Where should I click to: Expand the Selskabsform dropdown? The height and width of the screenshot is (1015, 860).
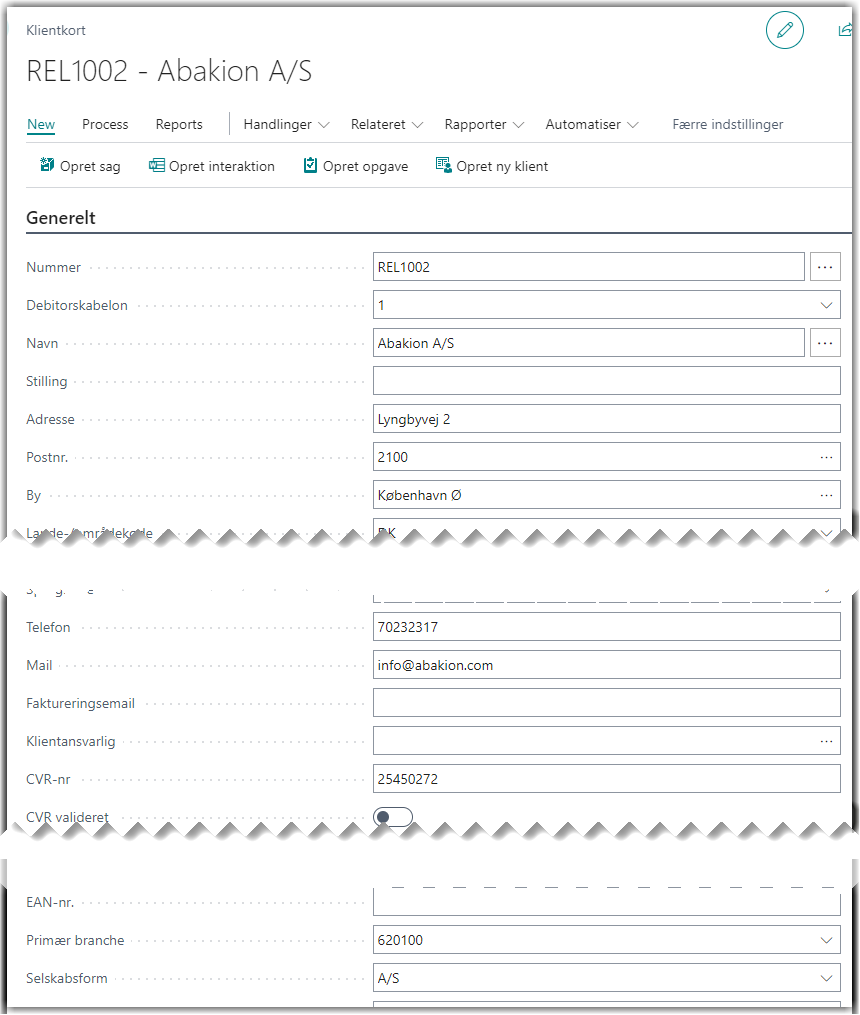(x=826, y=978)
